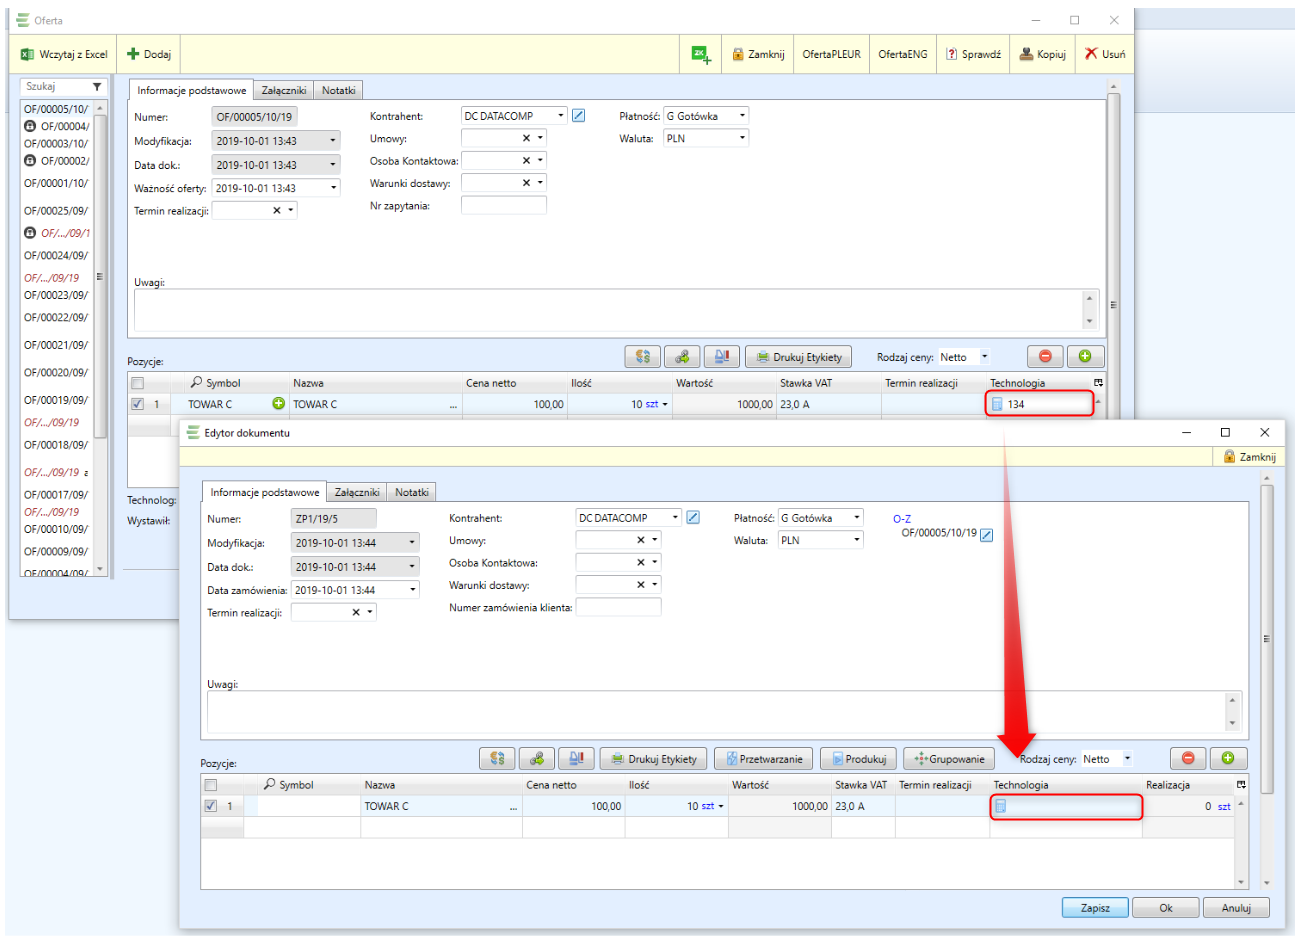Click the edit pencil icon next to OF/00005/10/19 link
This screenshot has height=943, width=1307.
pos(987,535)
